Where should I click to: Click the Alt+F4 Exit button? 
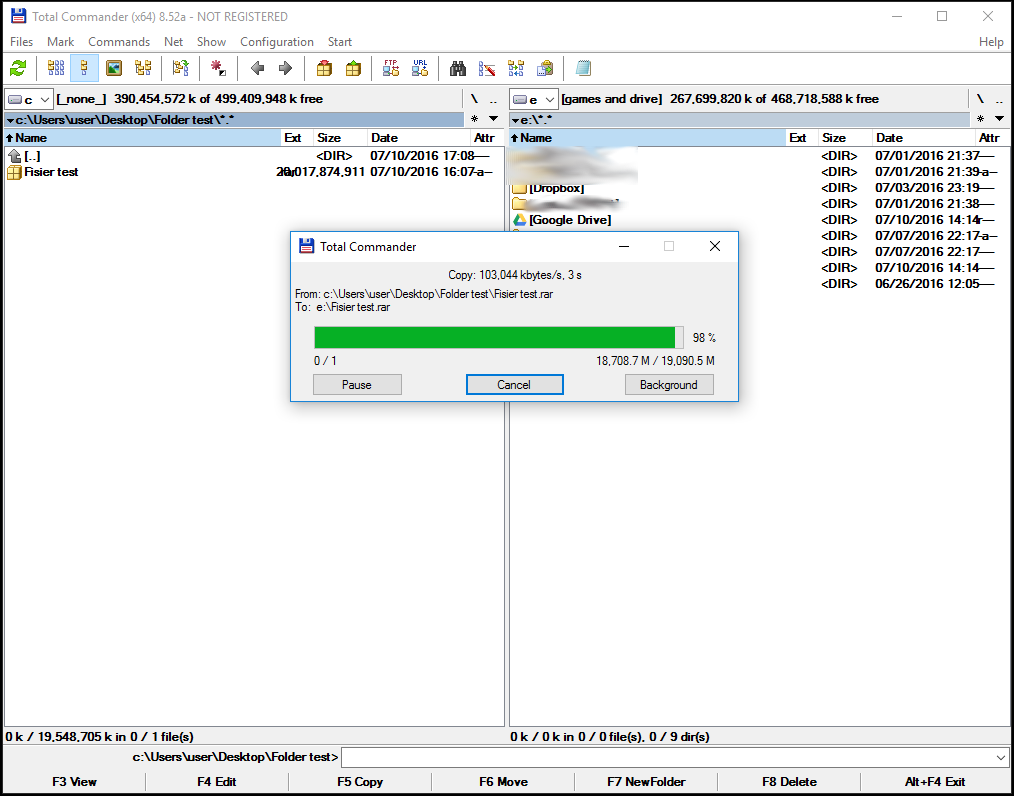tap(935, 782)
